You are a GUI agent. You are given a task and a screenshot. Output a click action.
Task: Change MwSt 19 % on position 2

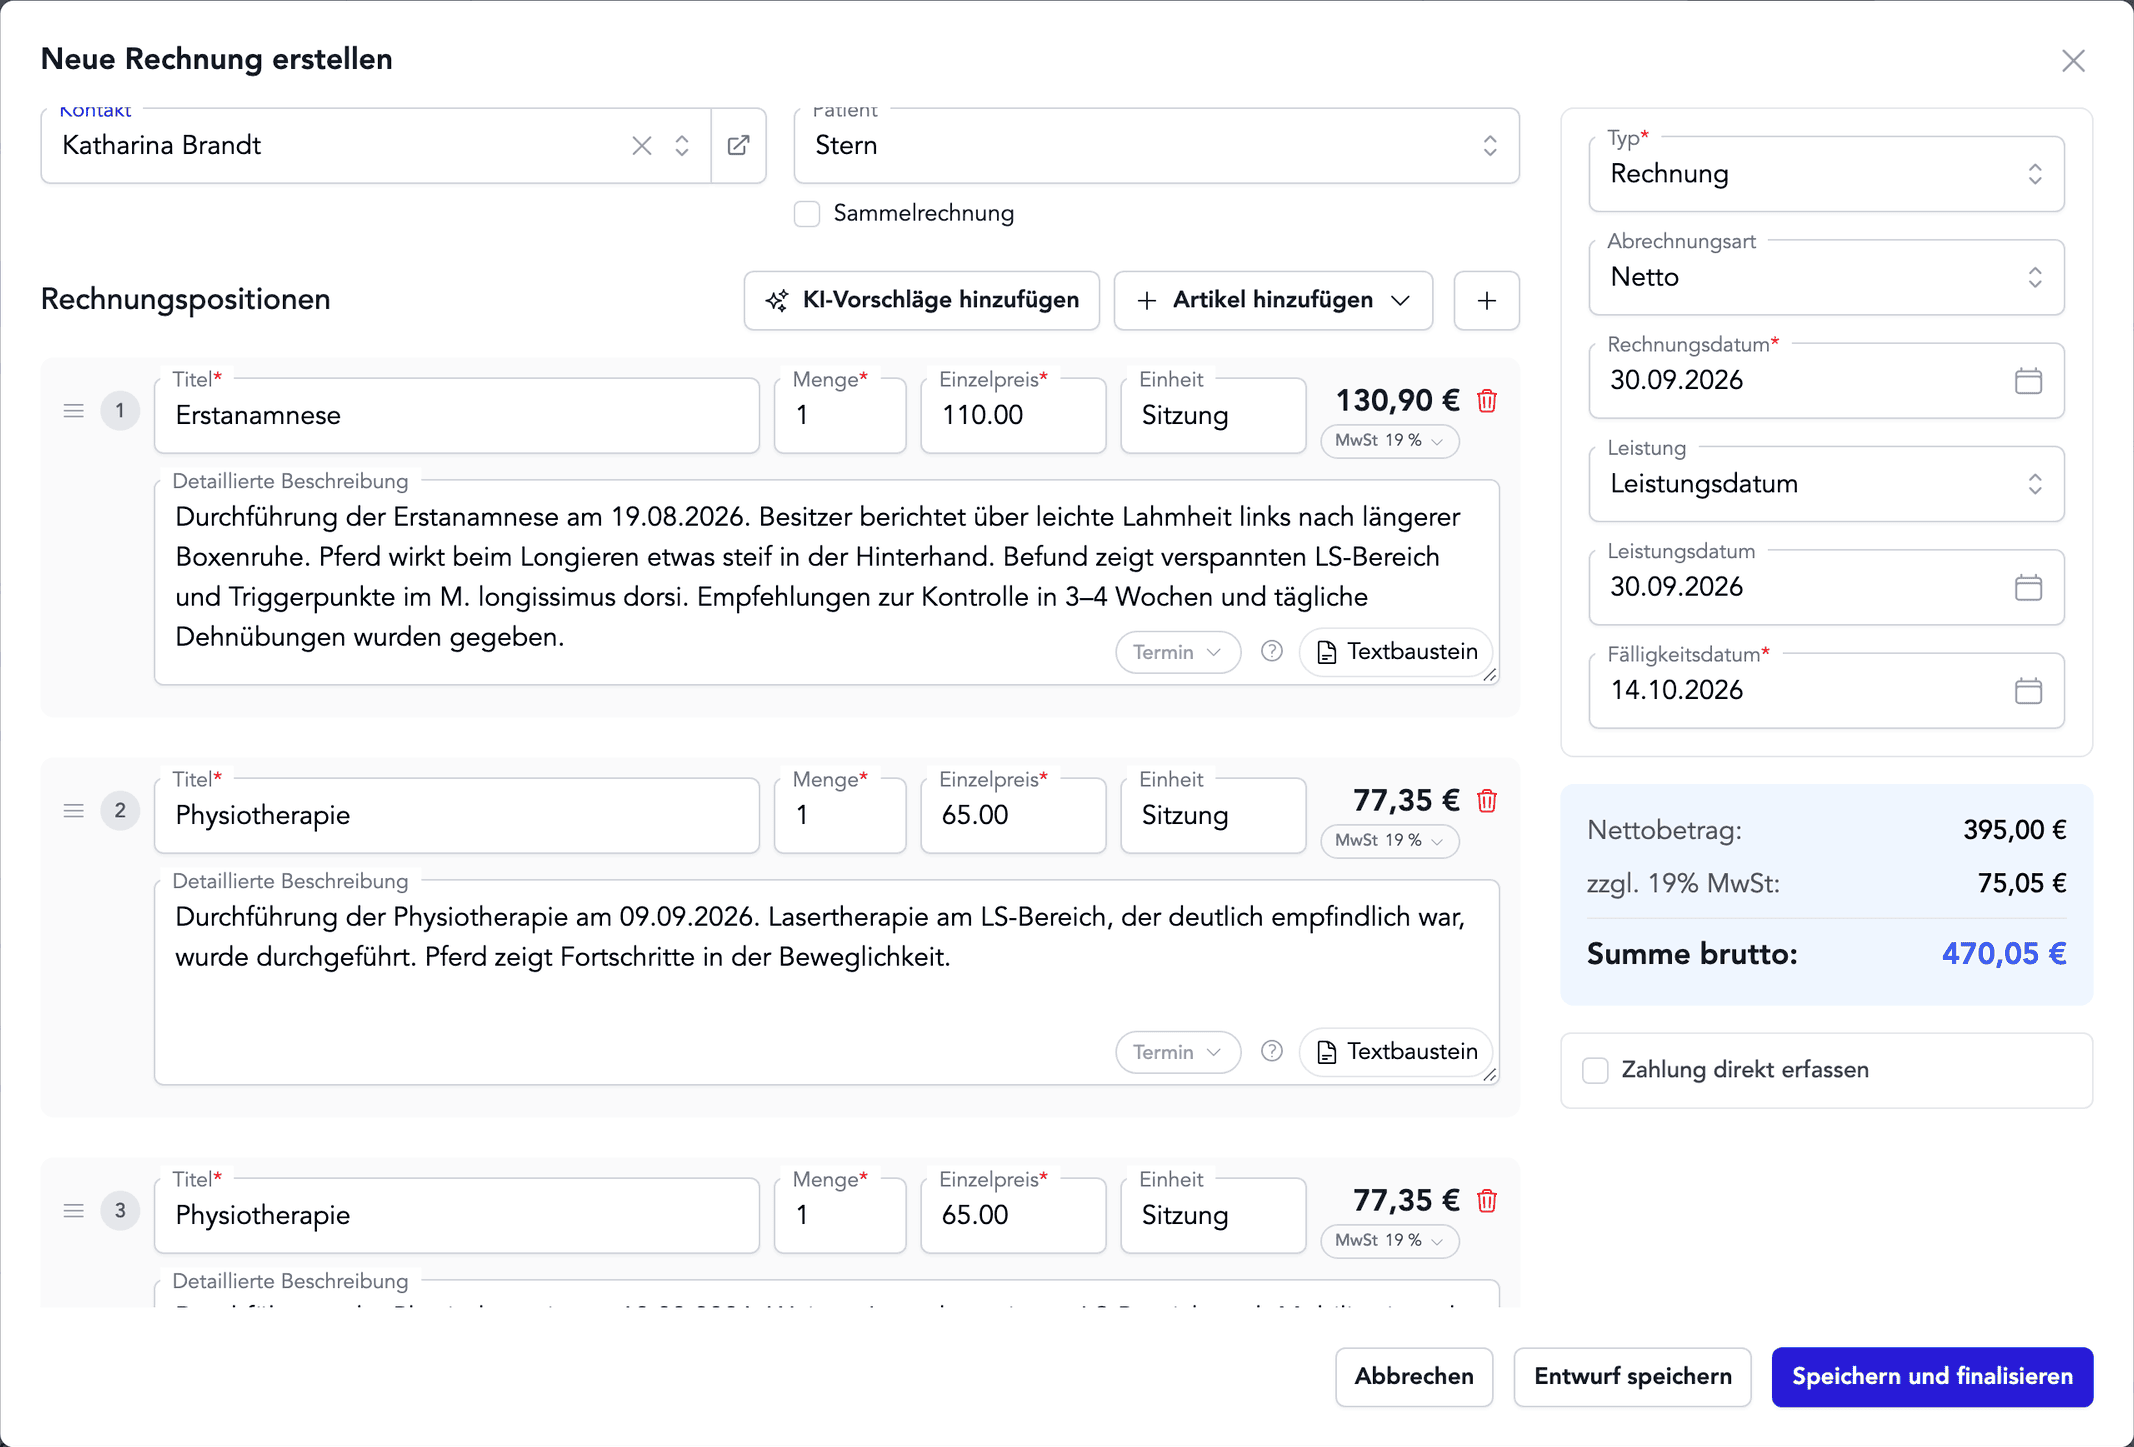click(1390, 841)
